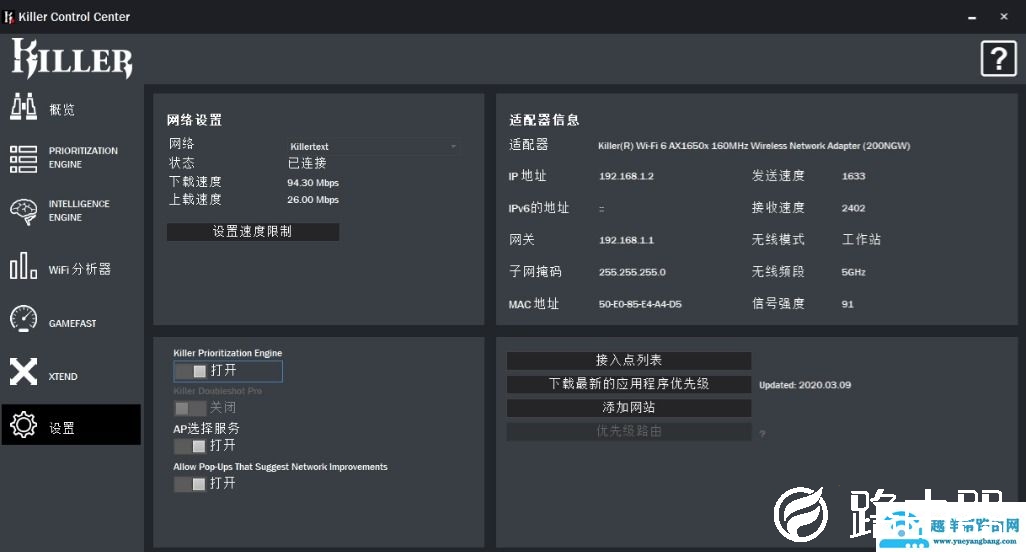This screenshot has height=552, width=1026.
Task: Open GAMEFAST section
Action: point(72,323)
